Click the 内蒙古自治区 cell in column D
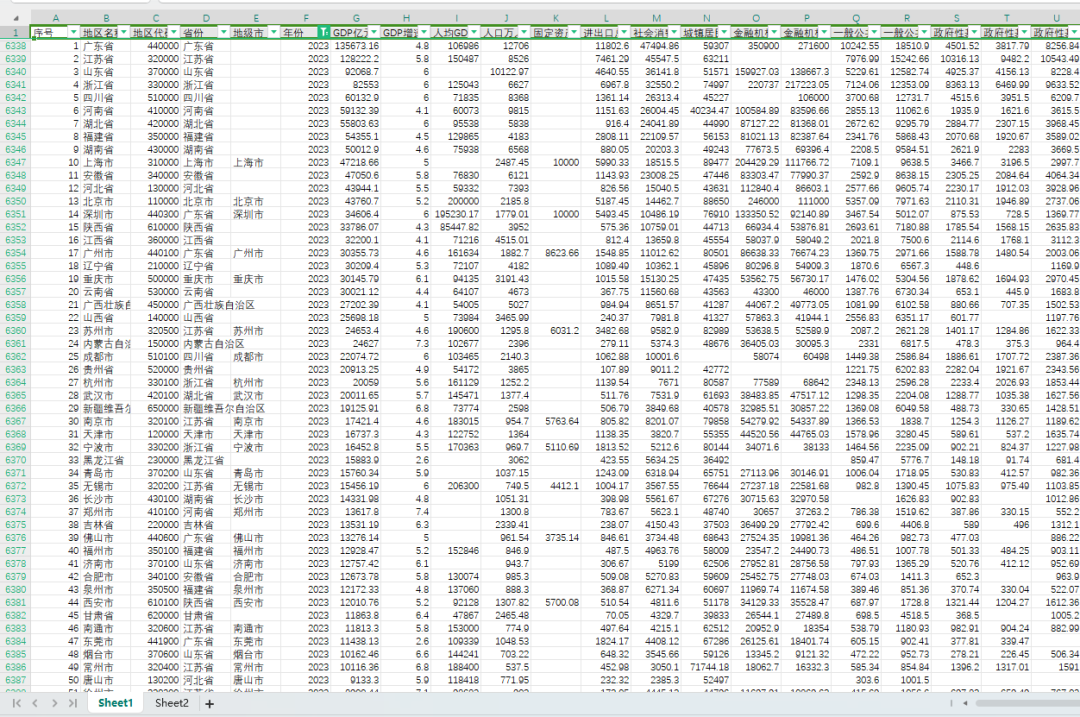The width and height of the screenshot is (1080, 717). [206, 343]
